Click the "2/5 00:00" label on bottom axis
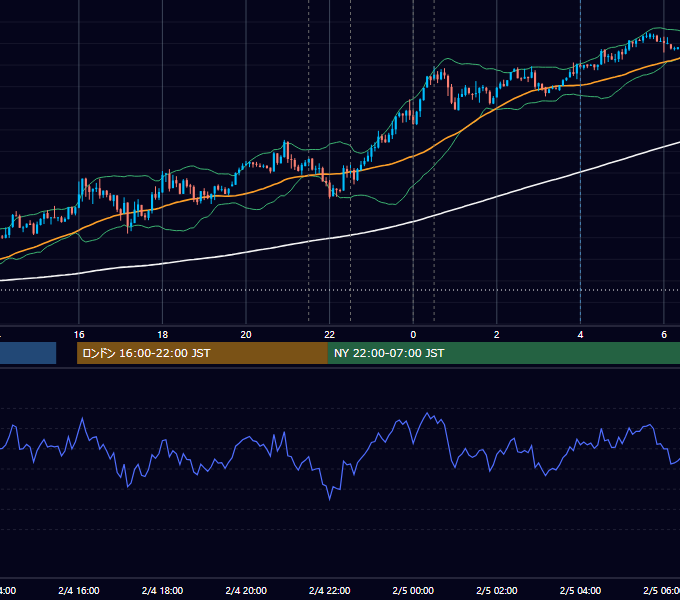The width and height of the screenshot is (680, 600). coord(413,590)
